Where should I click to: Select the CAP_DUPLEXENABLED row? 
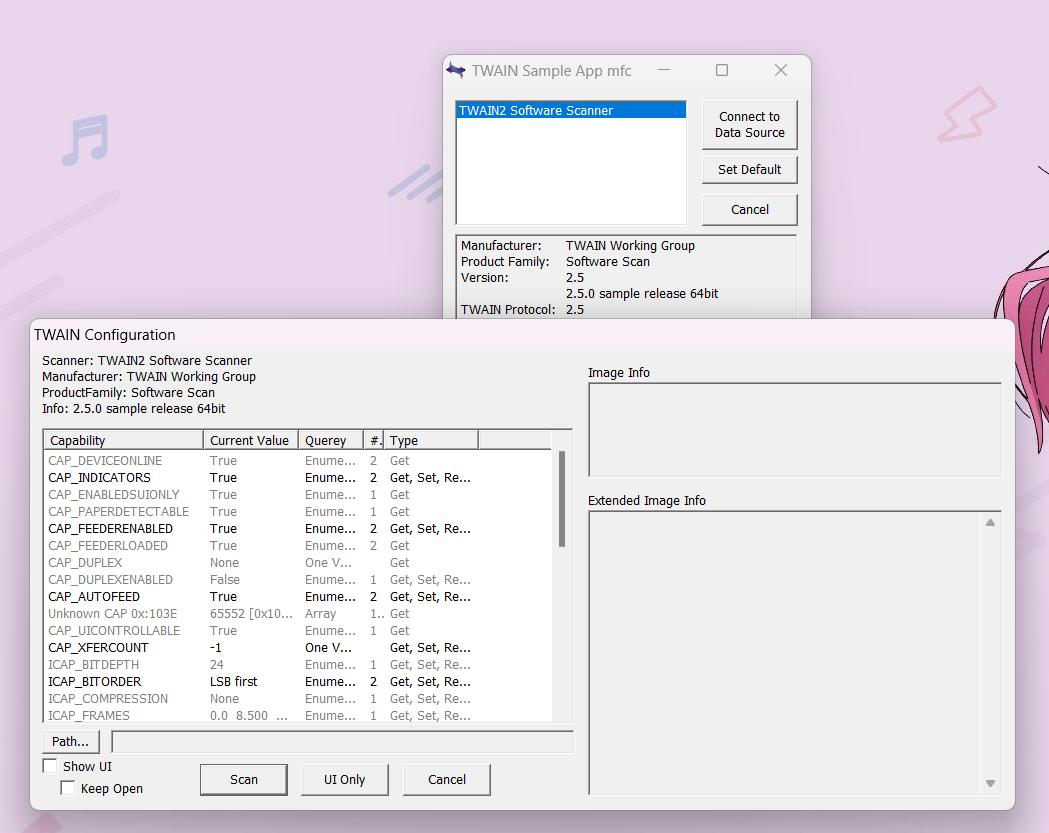tap(298, 579)
